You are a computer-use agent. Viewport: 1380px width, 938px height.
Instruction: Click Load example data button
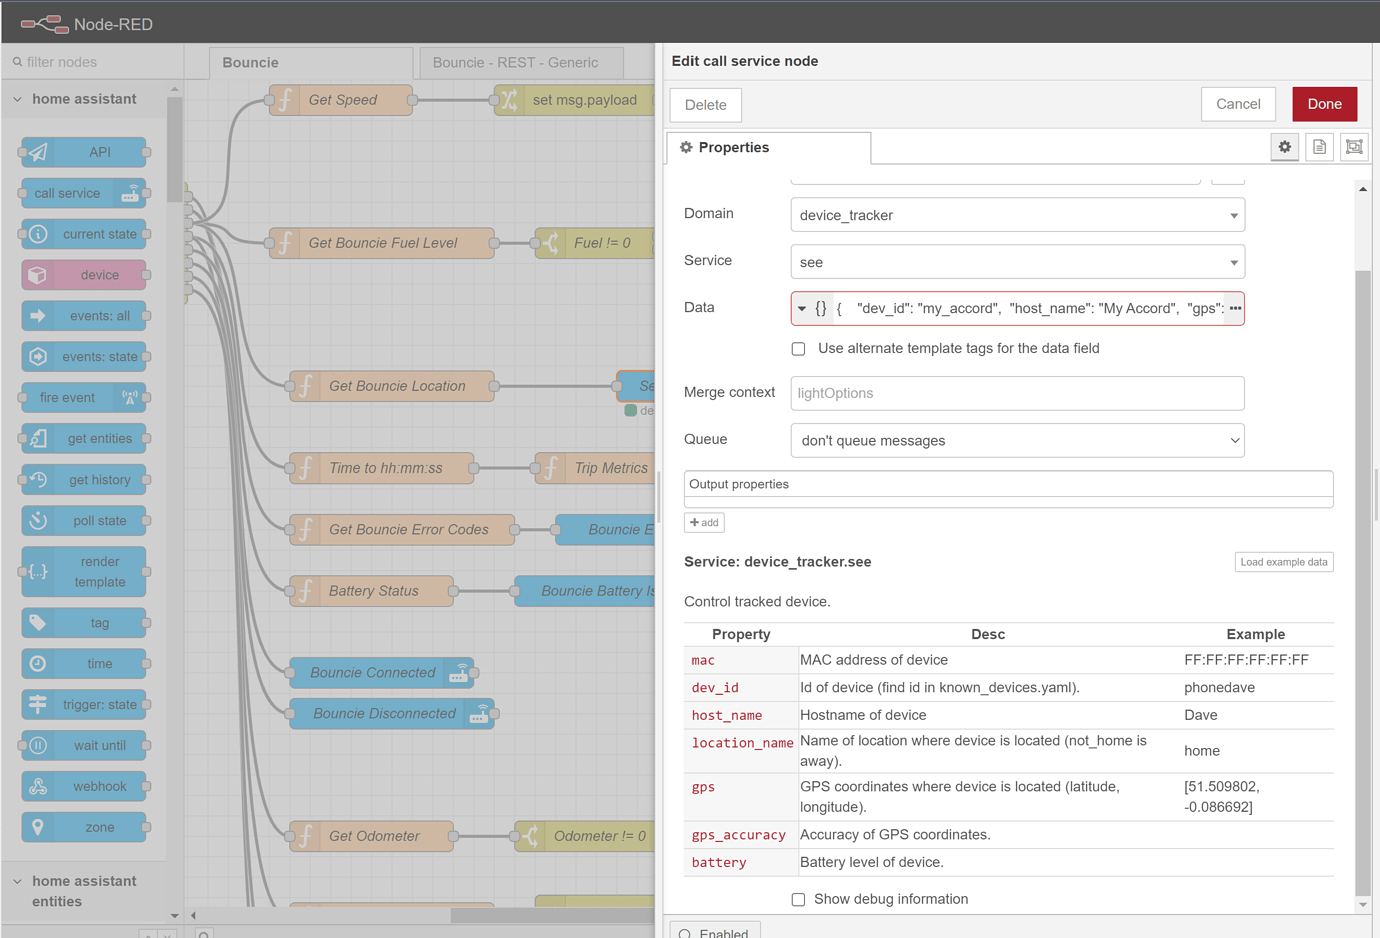click(1283, 562)
